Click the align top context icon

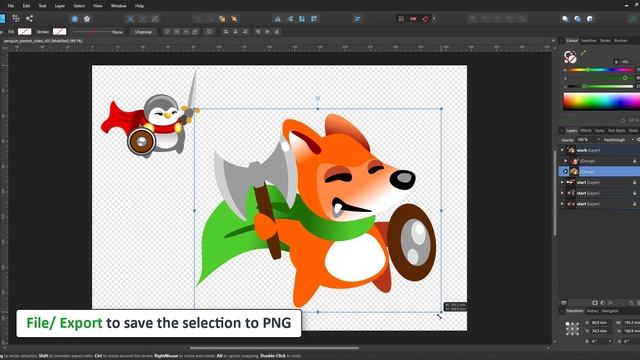click(258, 31)
